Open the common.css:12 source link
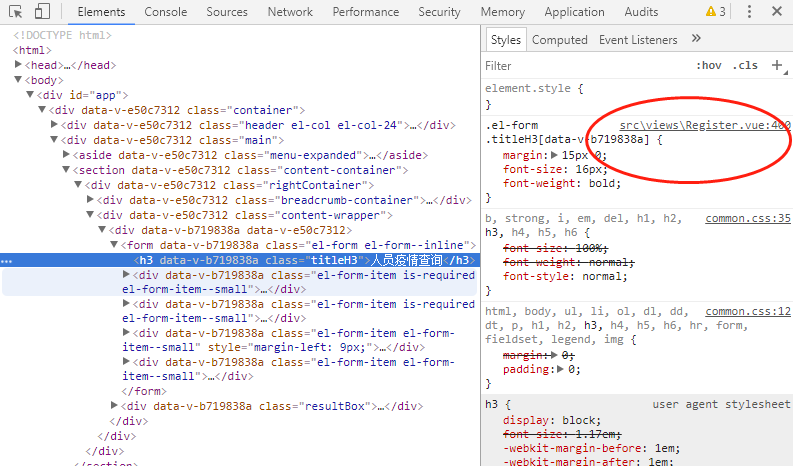 pyautogui.click(x=748, y=311)
